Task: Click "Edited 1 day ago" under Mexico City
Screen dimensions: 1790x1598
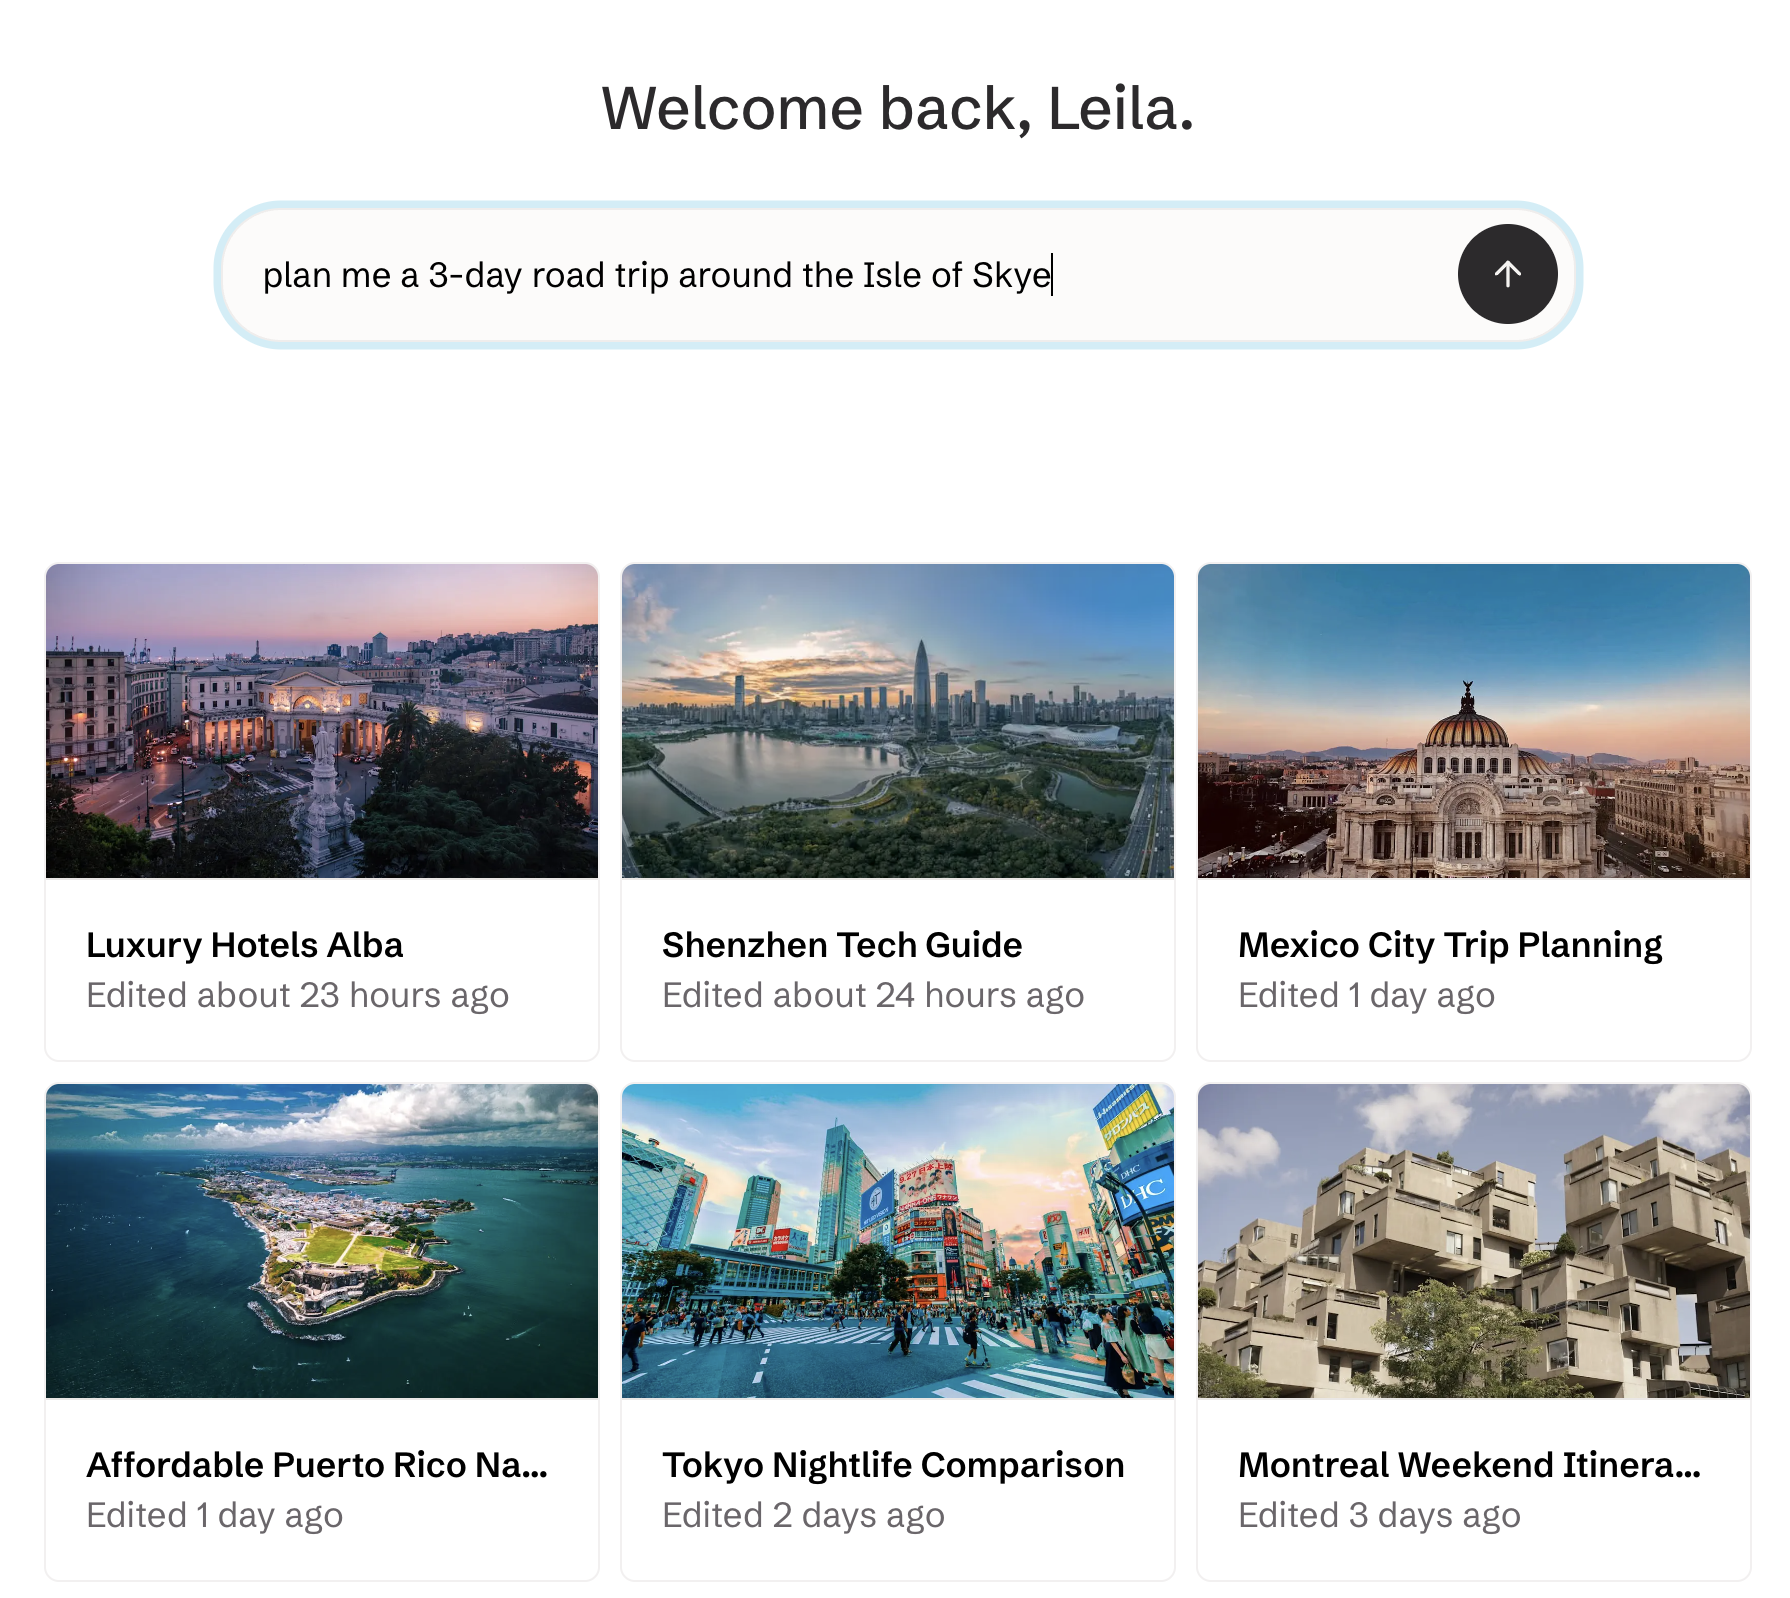Action: [1366, 995]
